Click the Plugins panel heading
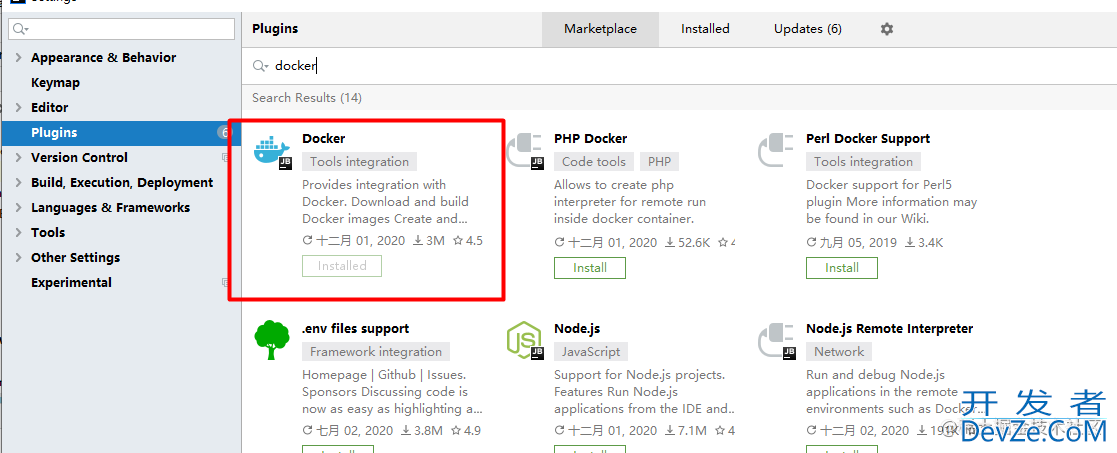 pyautogui.click(x=275, y=29)
